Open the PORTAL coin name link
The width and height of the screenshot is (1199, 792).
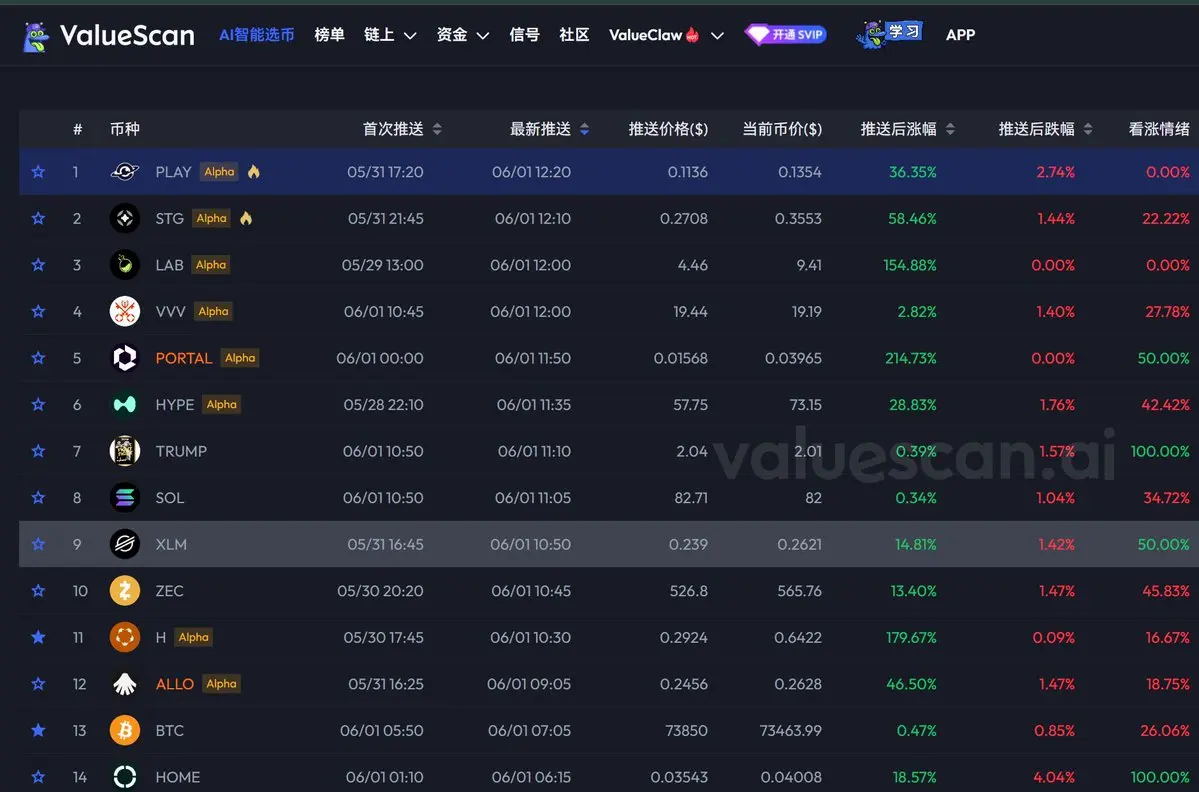[x=184, y=359]
